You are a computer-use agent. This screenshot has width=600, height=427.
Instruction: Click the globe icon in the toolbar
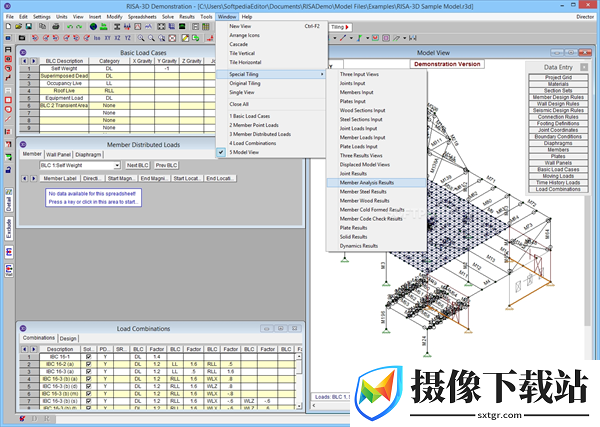click(x=93, y=27)
